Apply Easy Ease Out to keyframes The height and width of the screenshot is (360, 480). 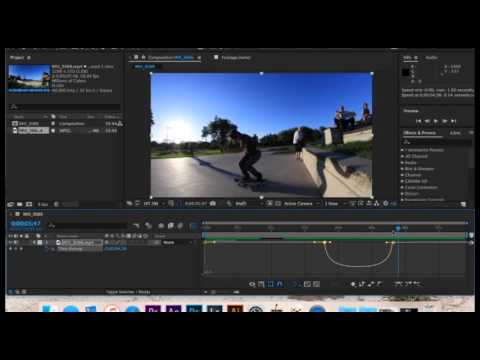tap(417, 284)
